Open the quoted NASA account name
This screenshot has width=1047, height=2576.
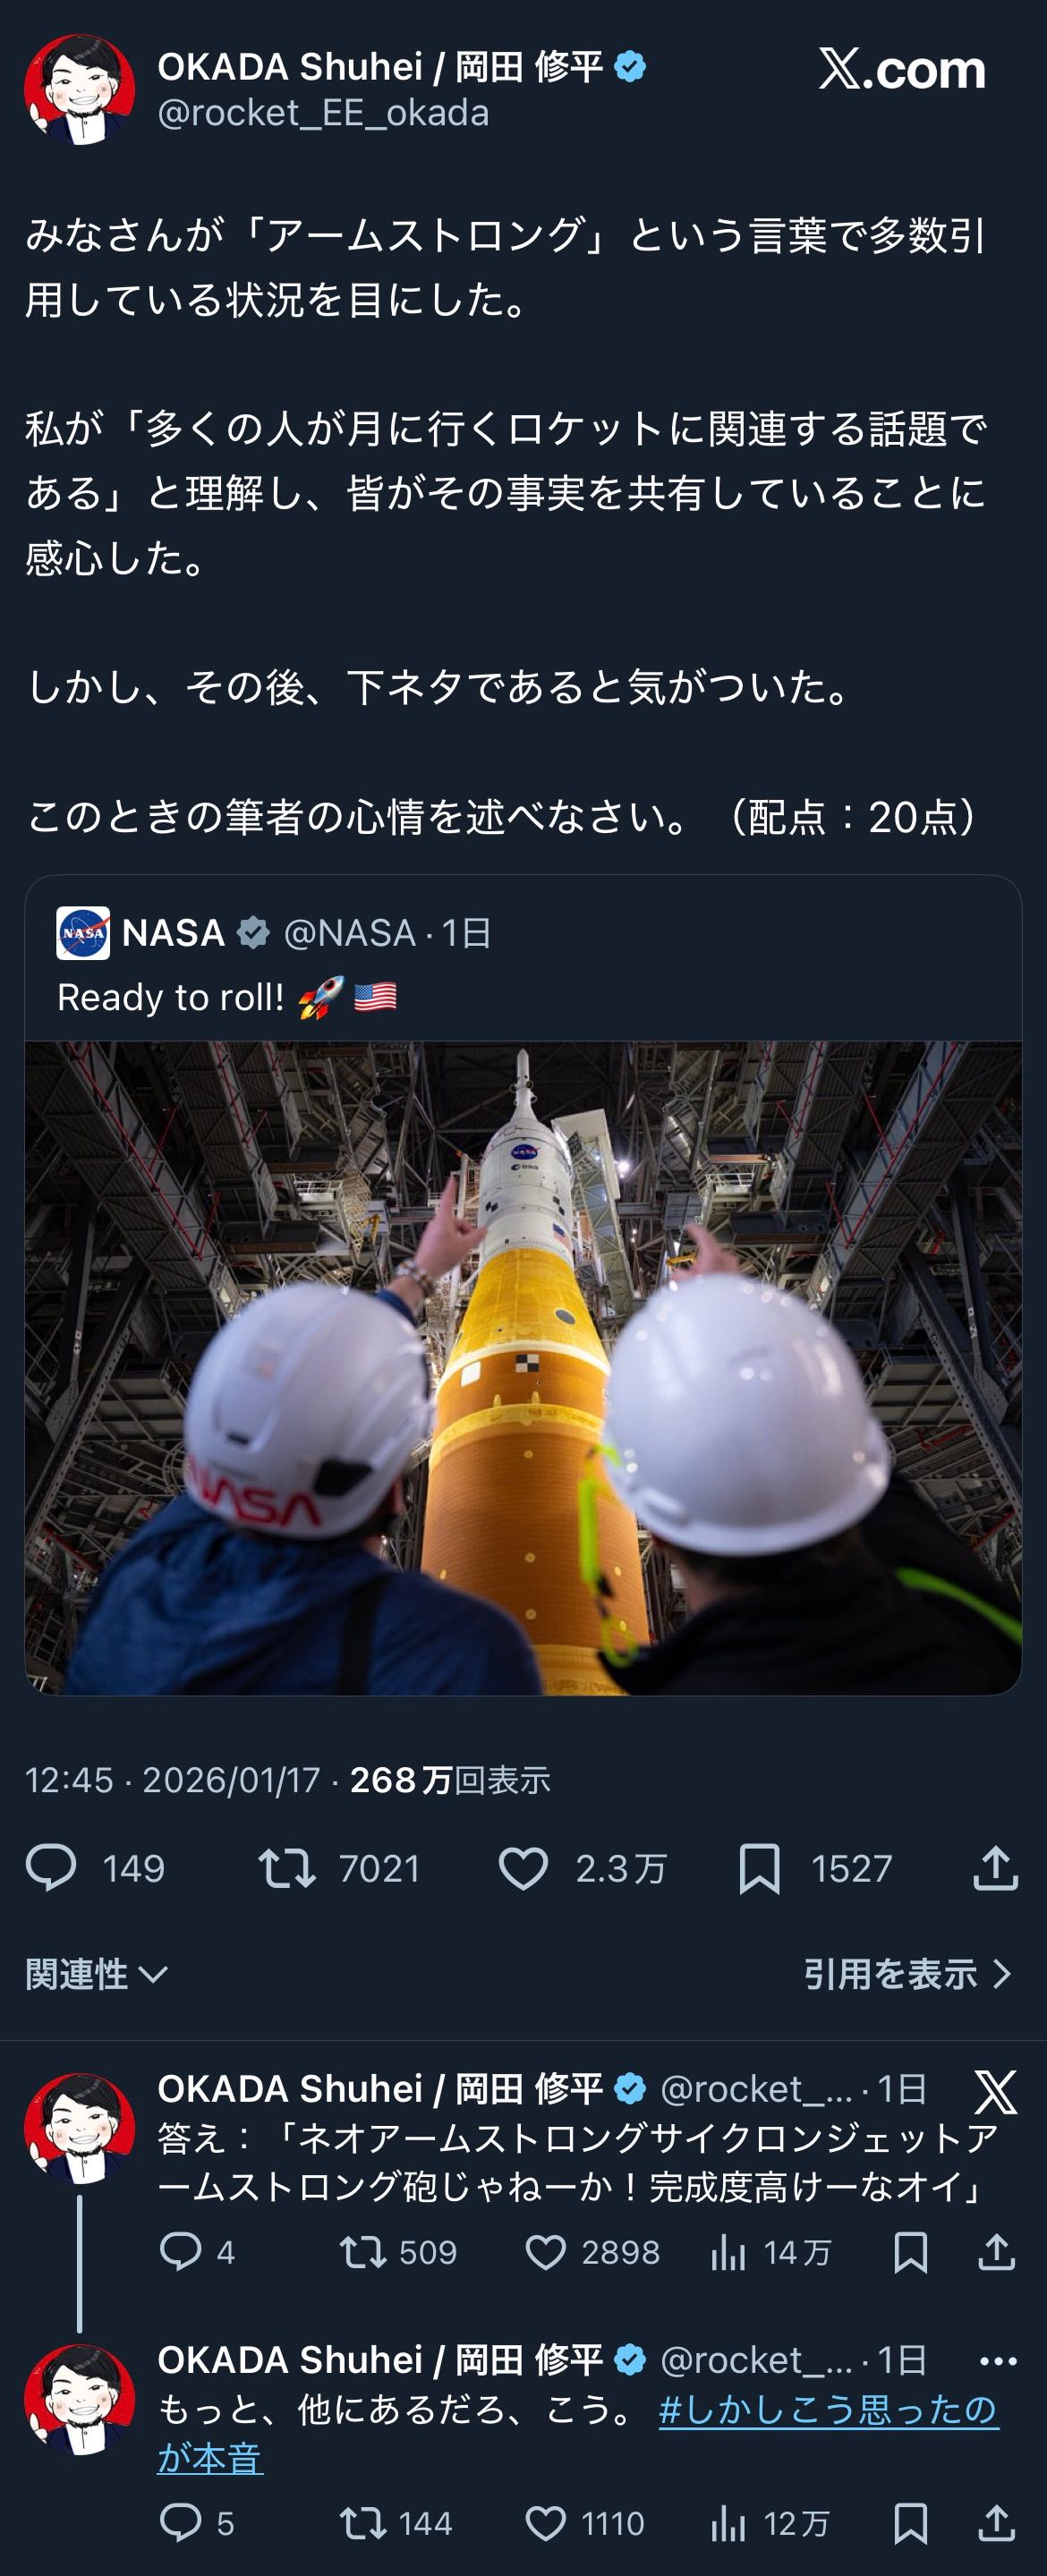tap(173, 933)
